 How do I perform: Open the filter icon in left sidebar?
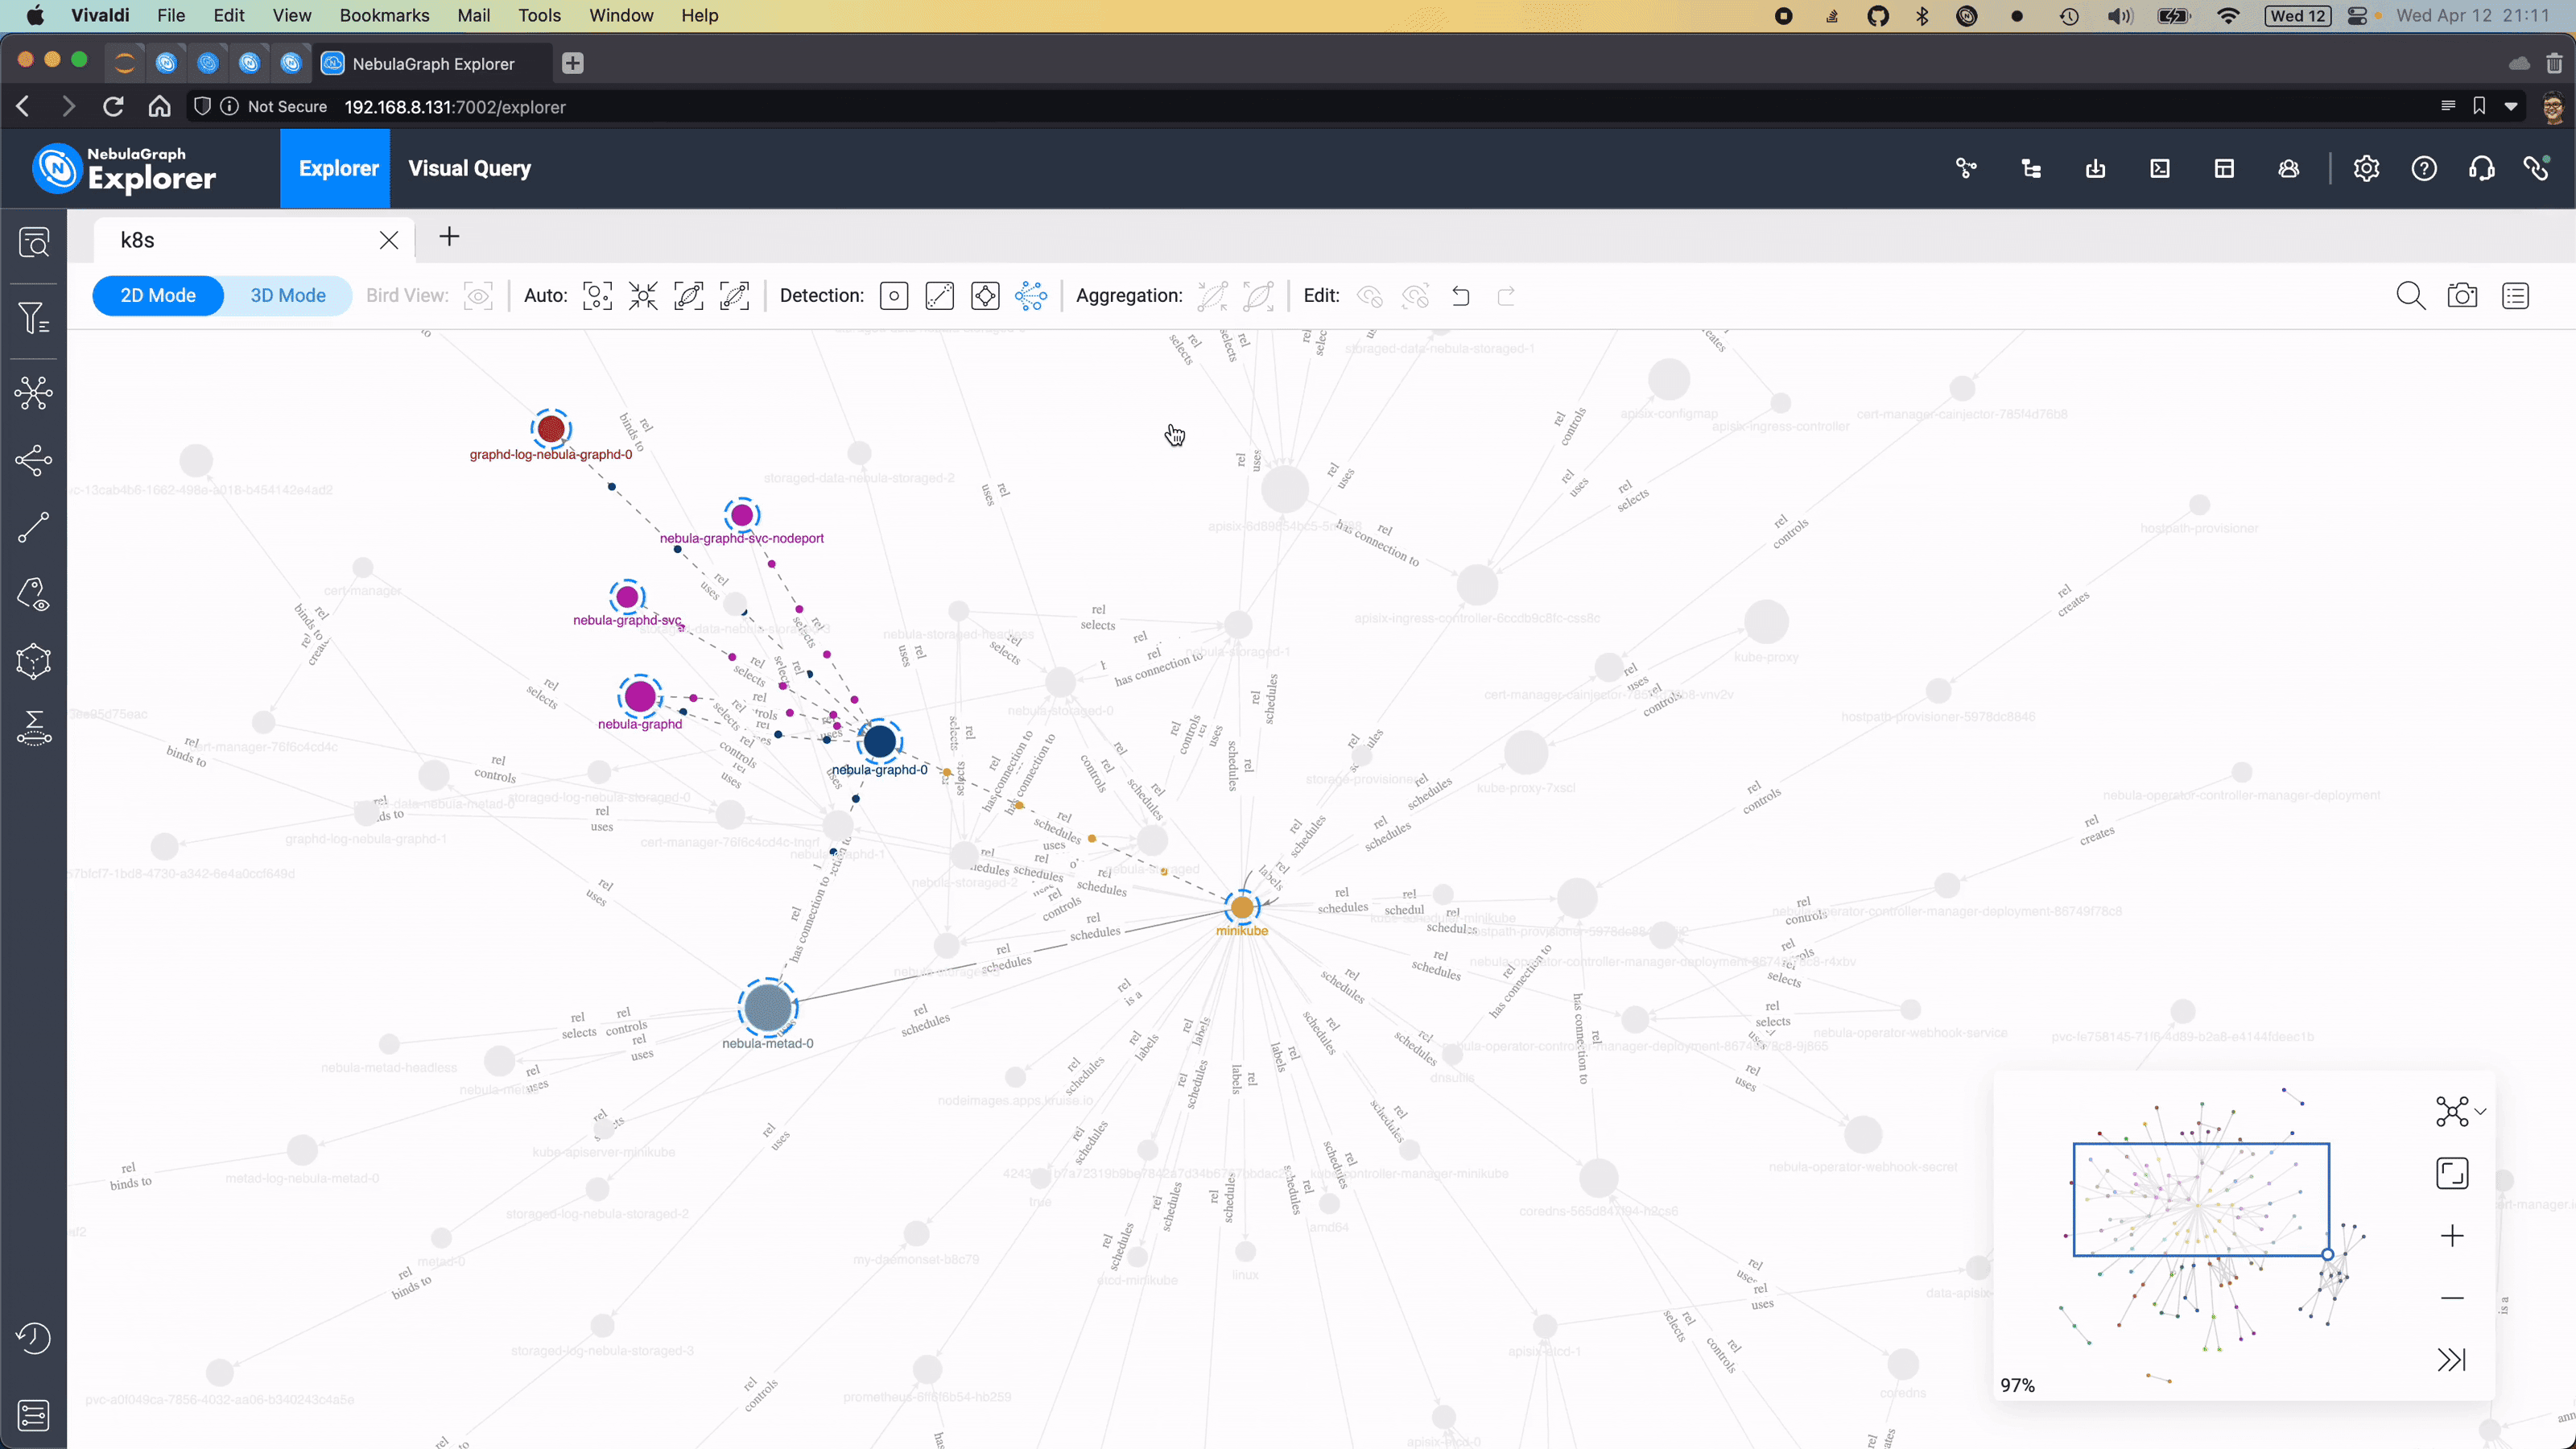pos(33,318)
